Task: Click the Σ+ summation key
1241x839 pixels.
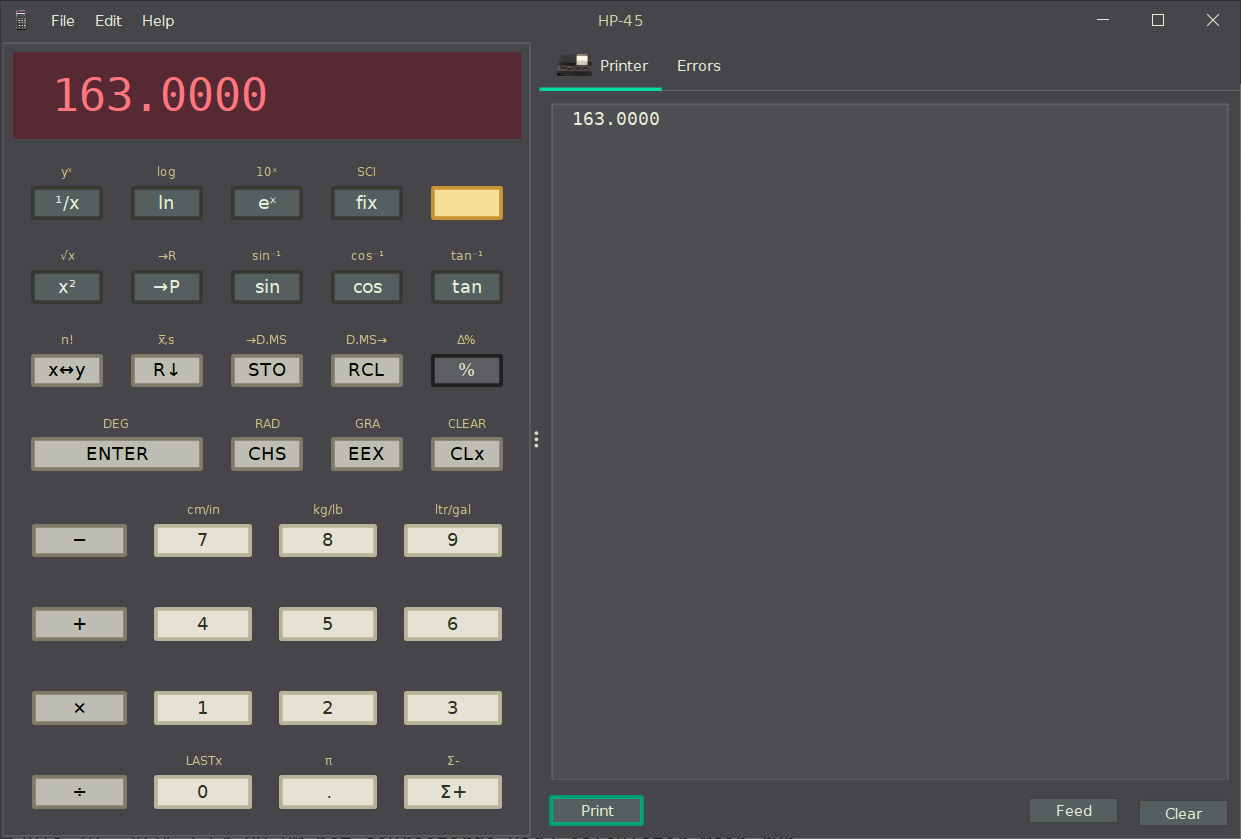Action: click(453, 792)
